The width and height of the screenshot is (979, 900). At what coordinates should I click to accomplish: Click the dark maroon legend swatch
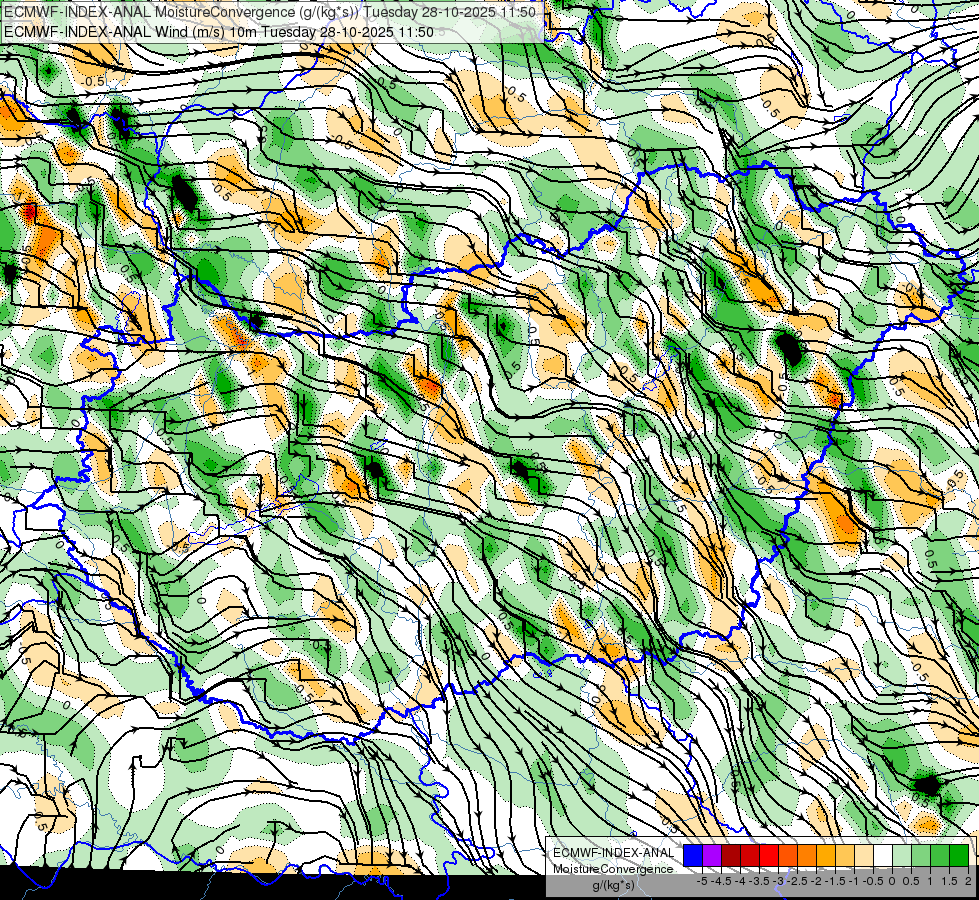click(731, 856)
